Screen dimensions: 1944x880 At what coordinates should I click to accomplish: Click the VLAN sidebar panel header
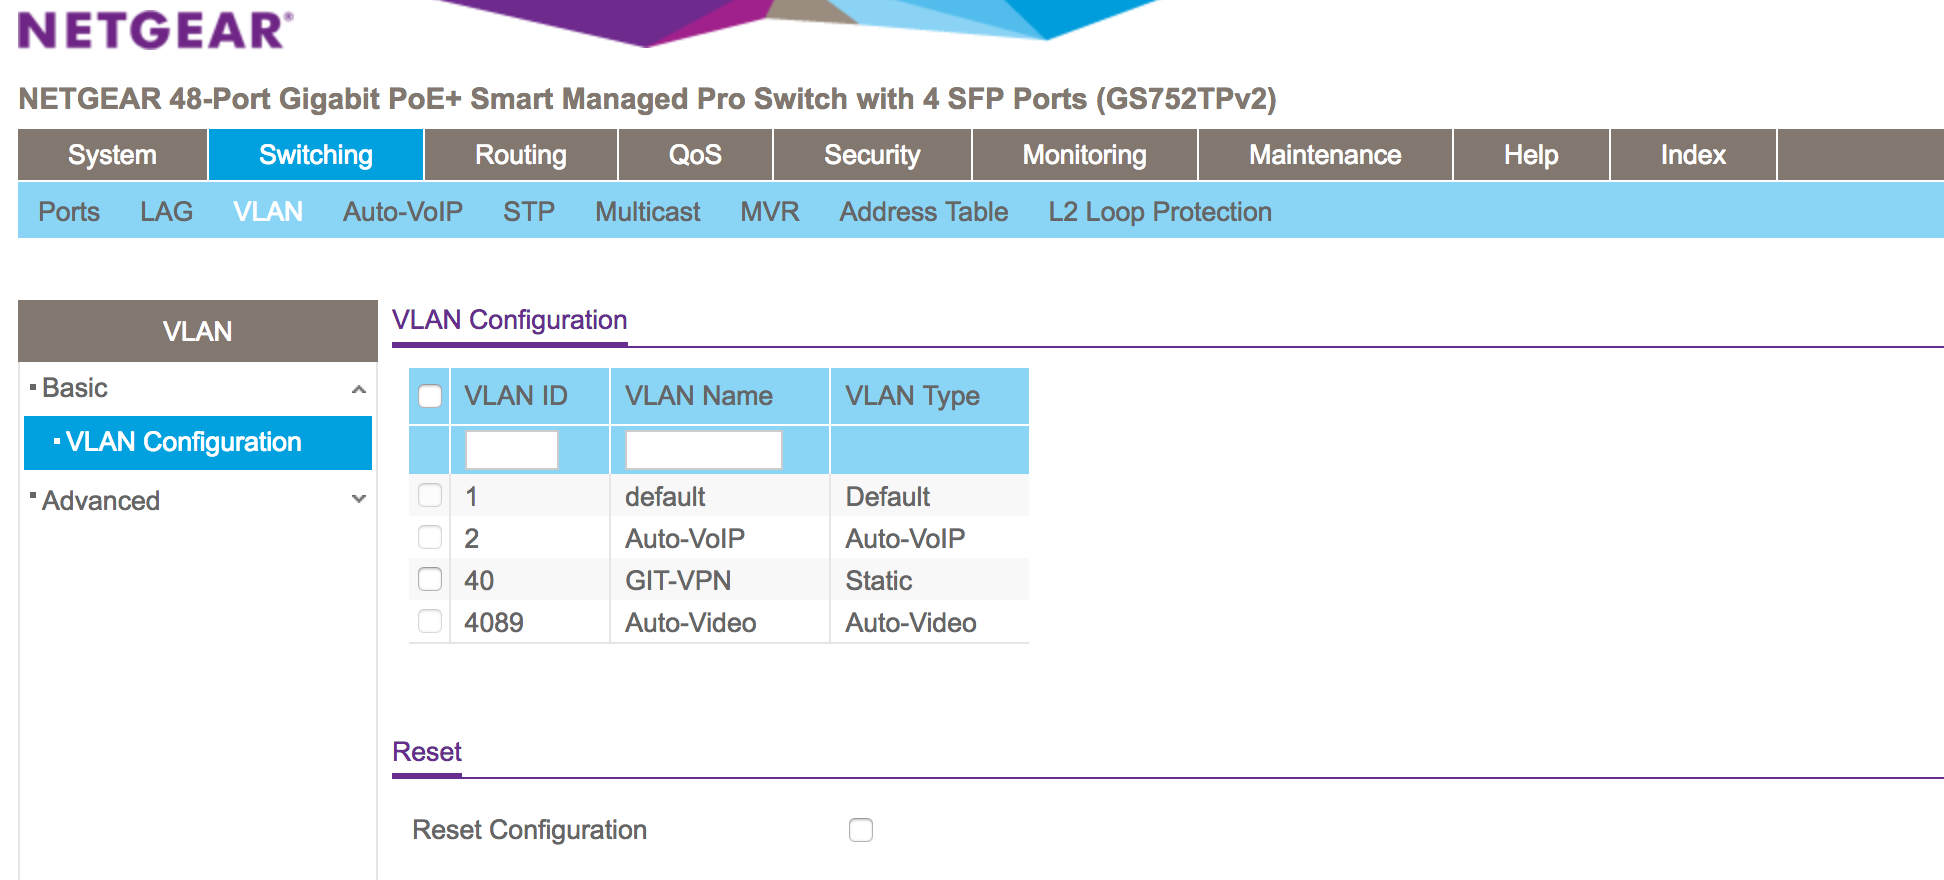[198, 331]
